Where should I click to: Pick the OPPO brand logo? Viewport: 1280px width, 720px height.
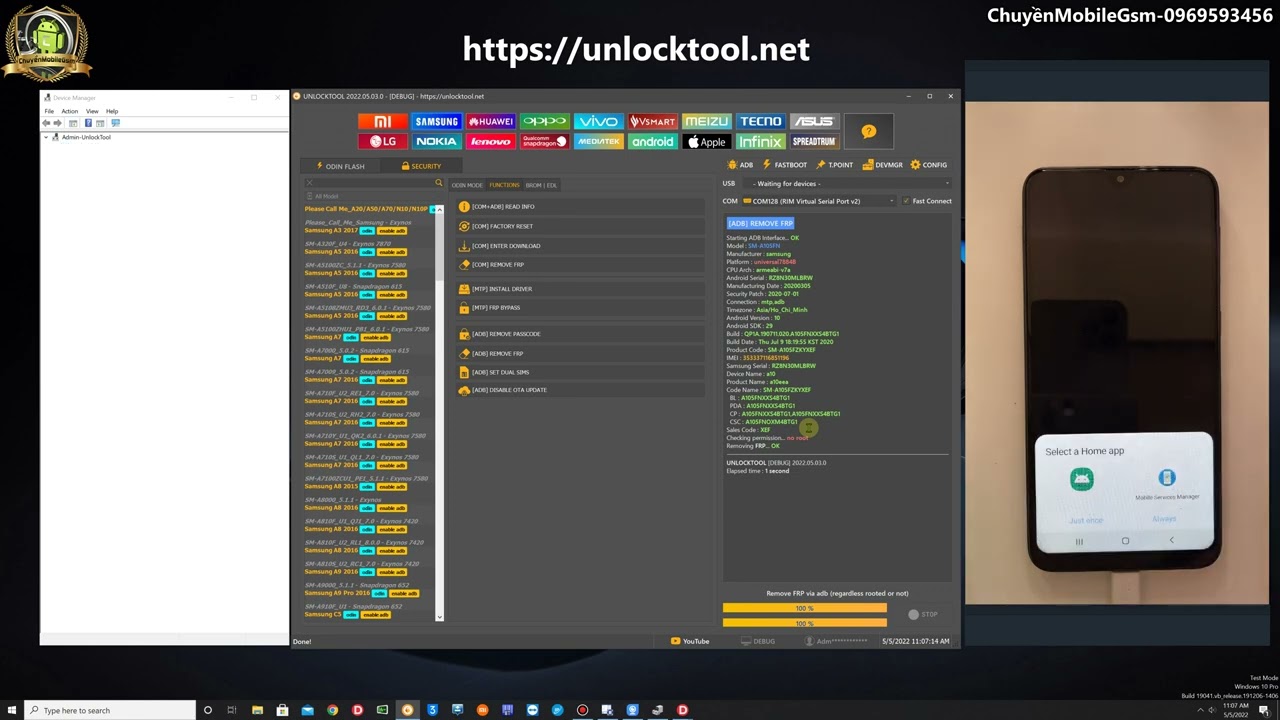pyautogui.click(x=544, y=121)
